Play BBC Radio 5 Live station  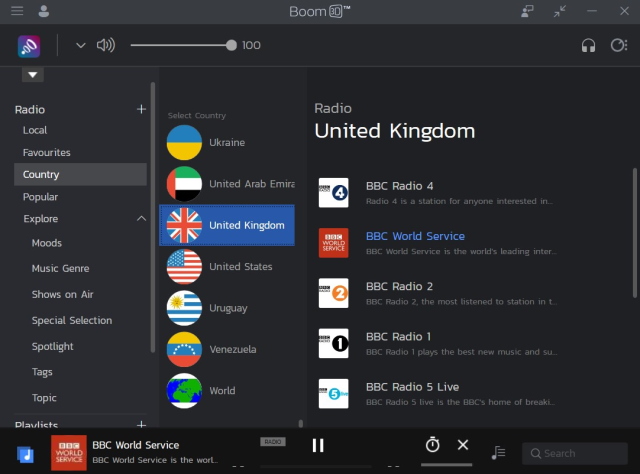click(333, 394)
